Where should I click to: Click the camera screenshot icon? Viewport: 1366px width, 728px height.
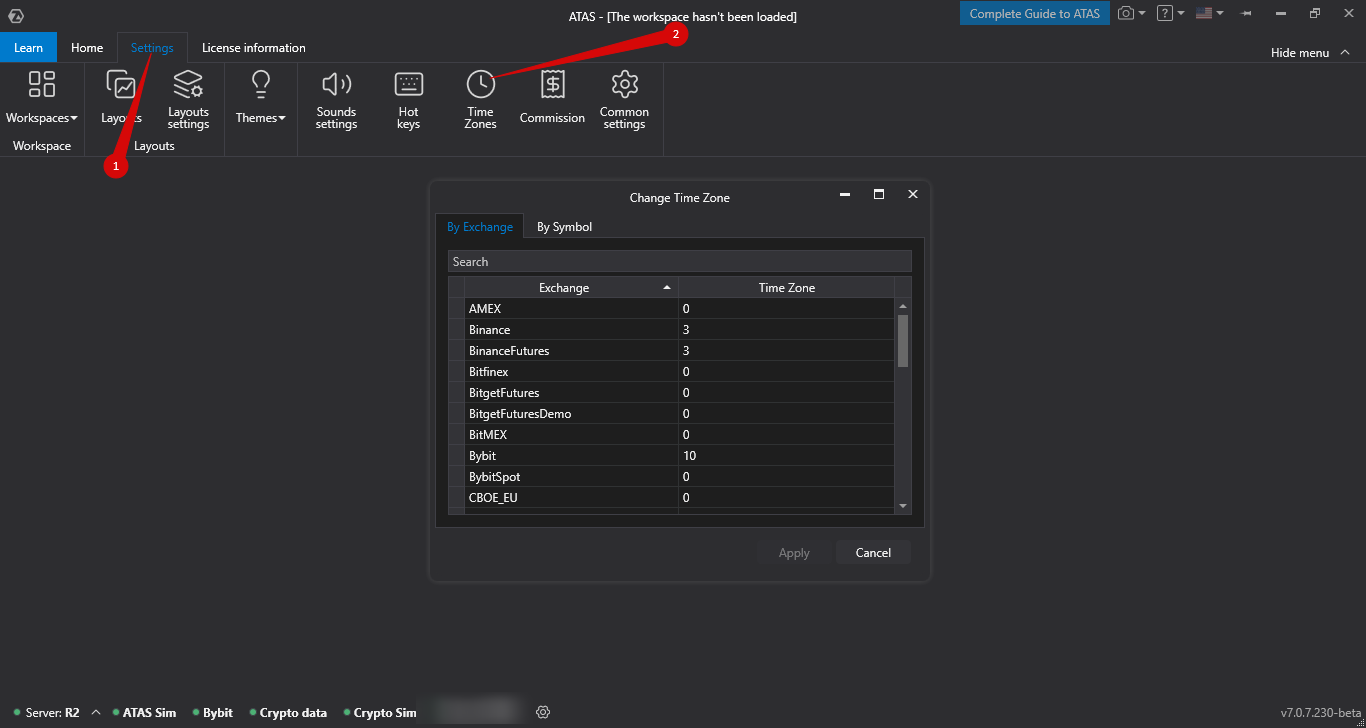[x=1126, y=13]
